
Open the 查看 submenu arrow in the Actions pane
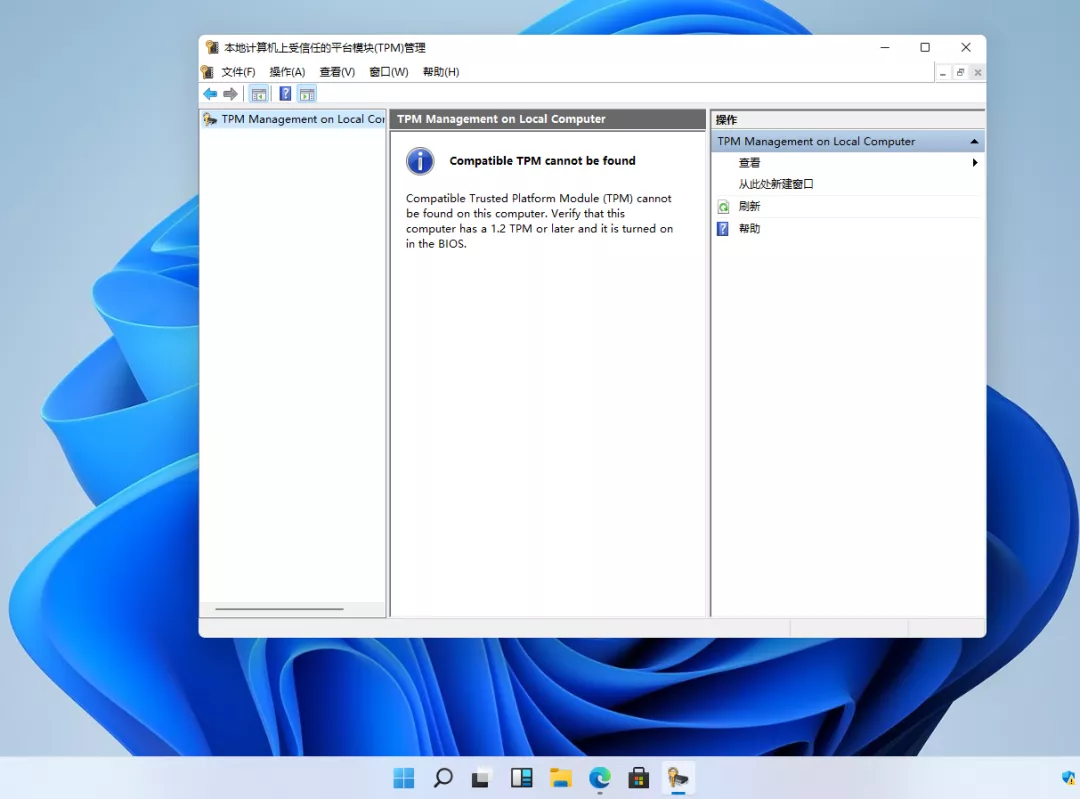976,162
